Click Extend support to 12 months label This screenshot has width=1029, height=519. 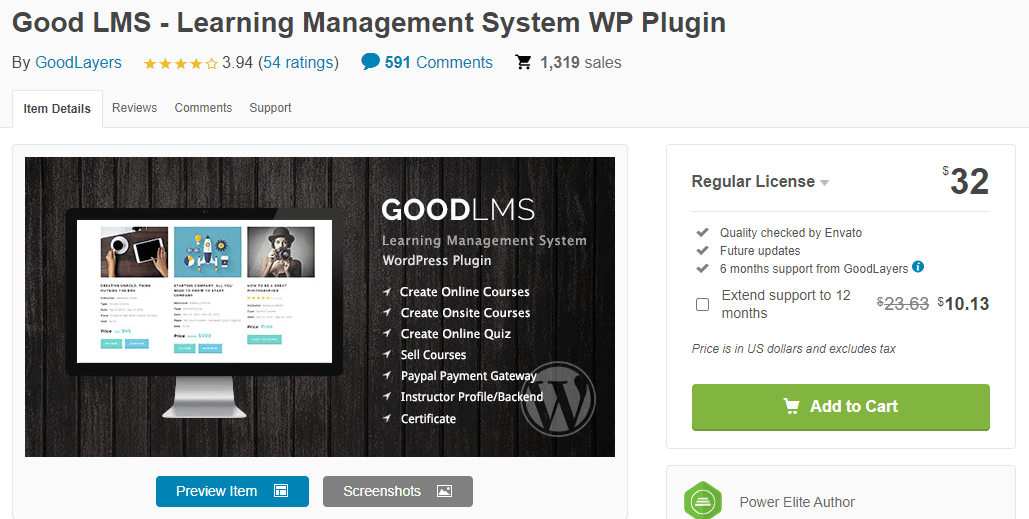point(786,304)
